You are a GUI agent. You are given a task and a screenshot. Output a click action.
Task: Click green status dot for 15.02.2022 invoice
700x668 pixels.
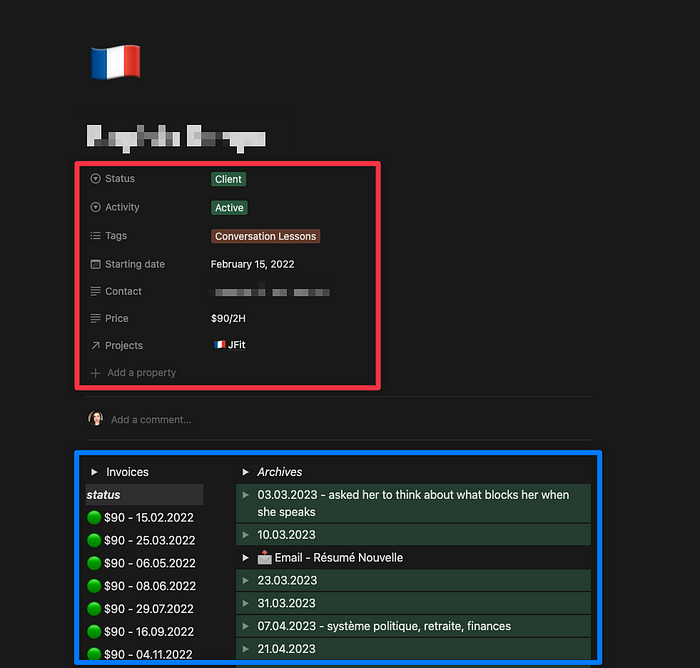click(94, 517)
